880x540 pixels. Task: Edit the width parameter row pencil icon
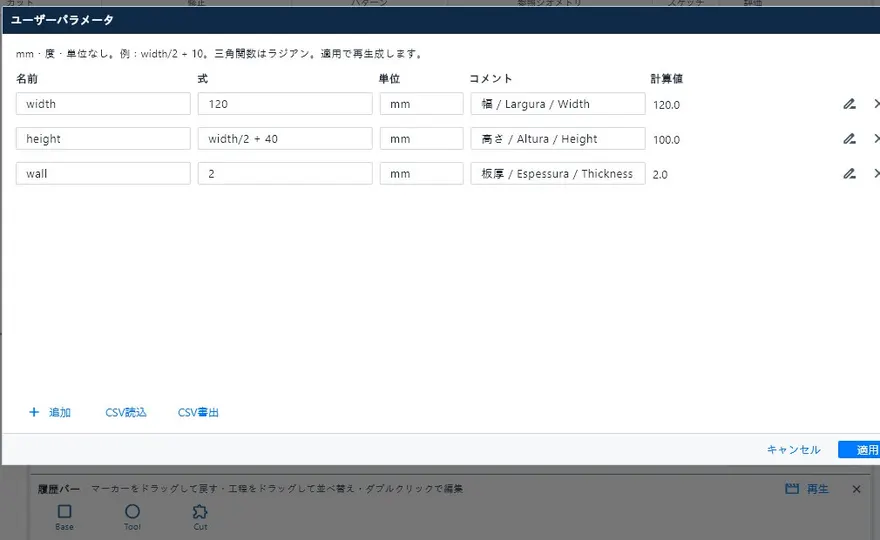[x=849, y=104]
